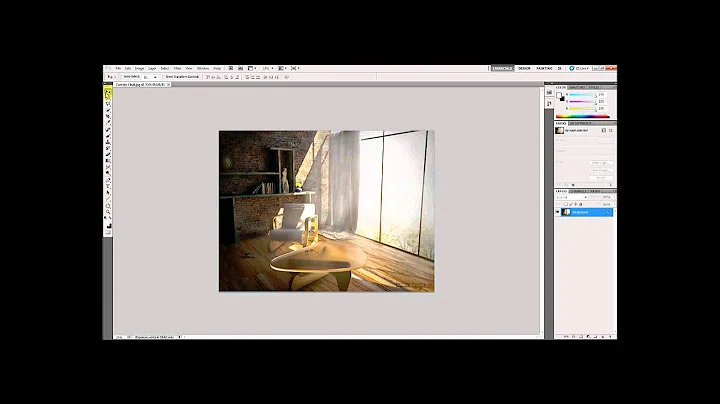Click Add layer style fx icon
This screenshot has width=720, height=404.
(x=574, y=337)
